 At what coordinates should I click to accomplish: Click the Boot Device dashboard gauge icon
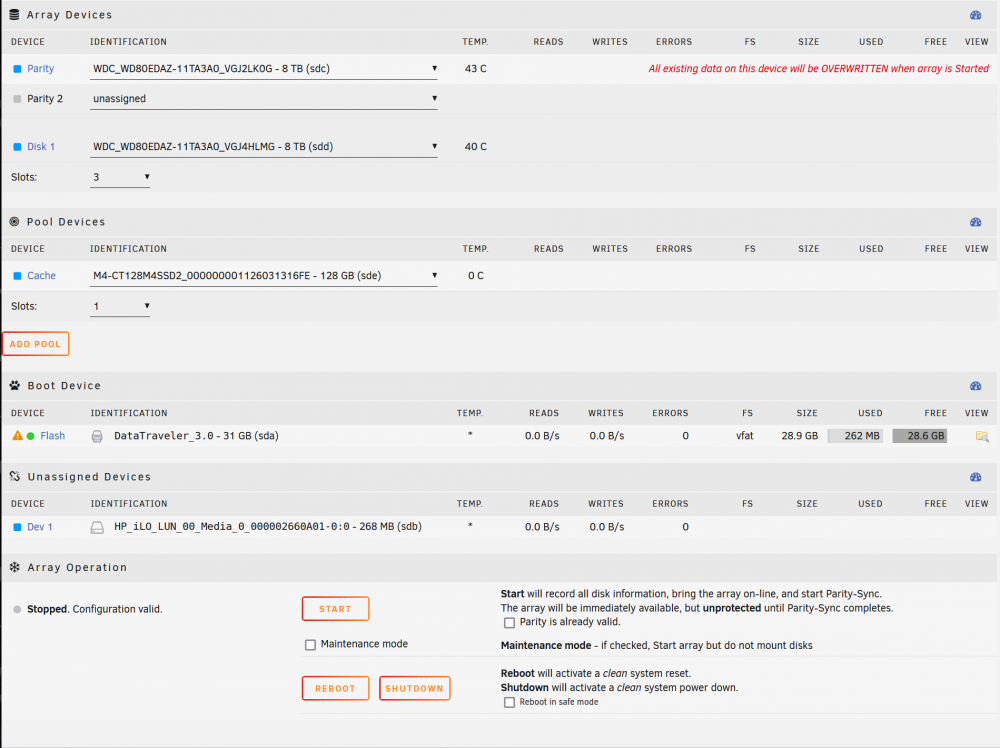click(975, 386)
